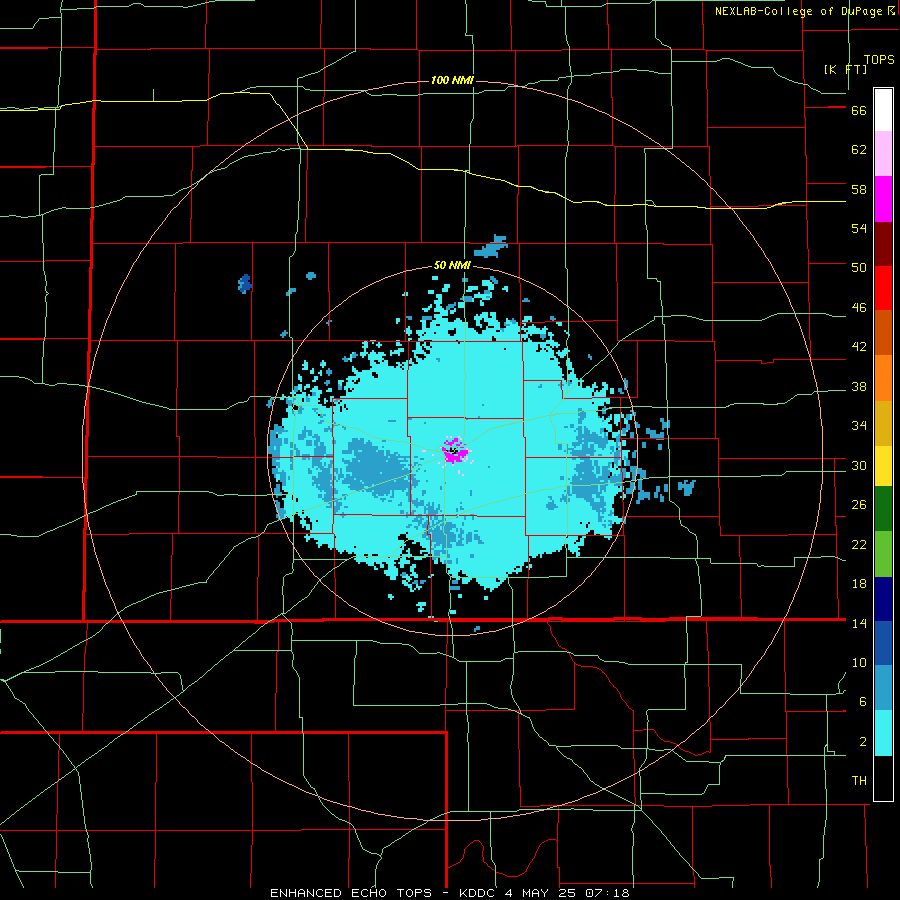
Task: Click the black TH threshold legend swatch
Action: [x=883, y=778]
